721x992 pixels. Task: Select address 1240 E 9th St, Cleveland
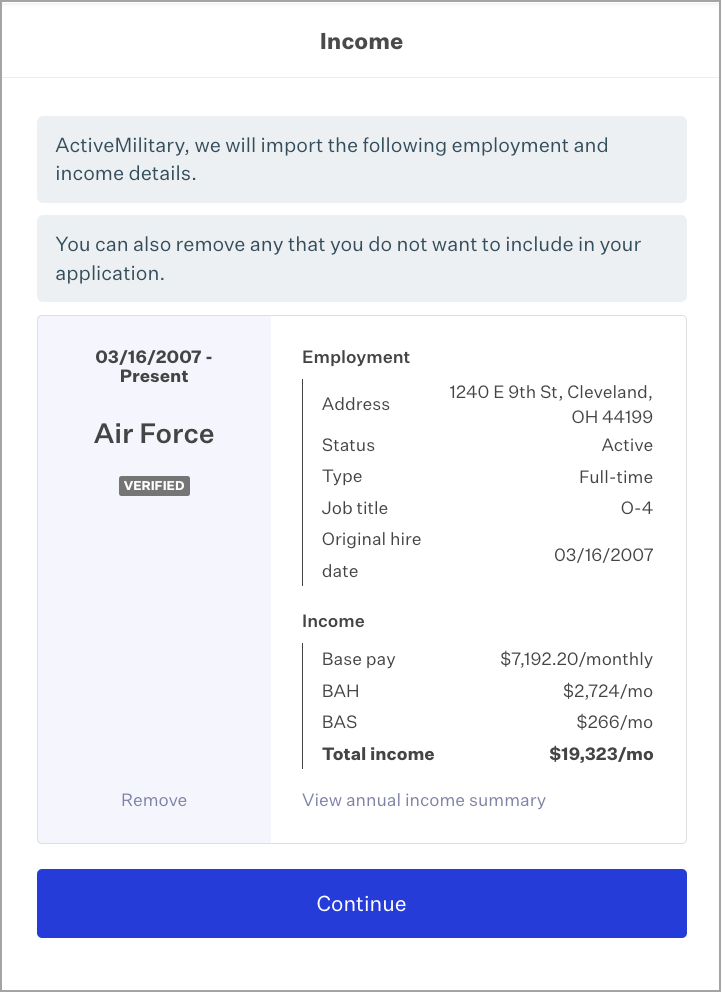click(x=551, y=404)
